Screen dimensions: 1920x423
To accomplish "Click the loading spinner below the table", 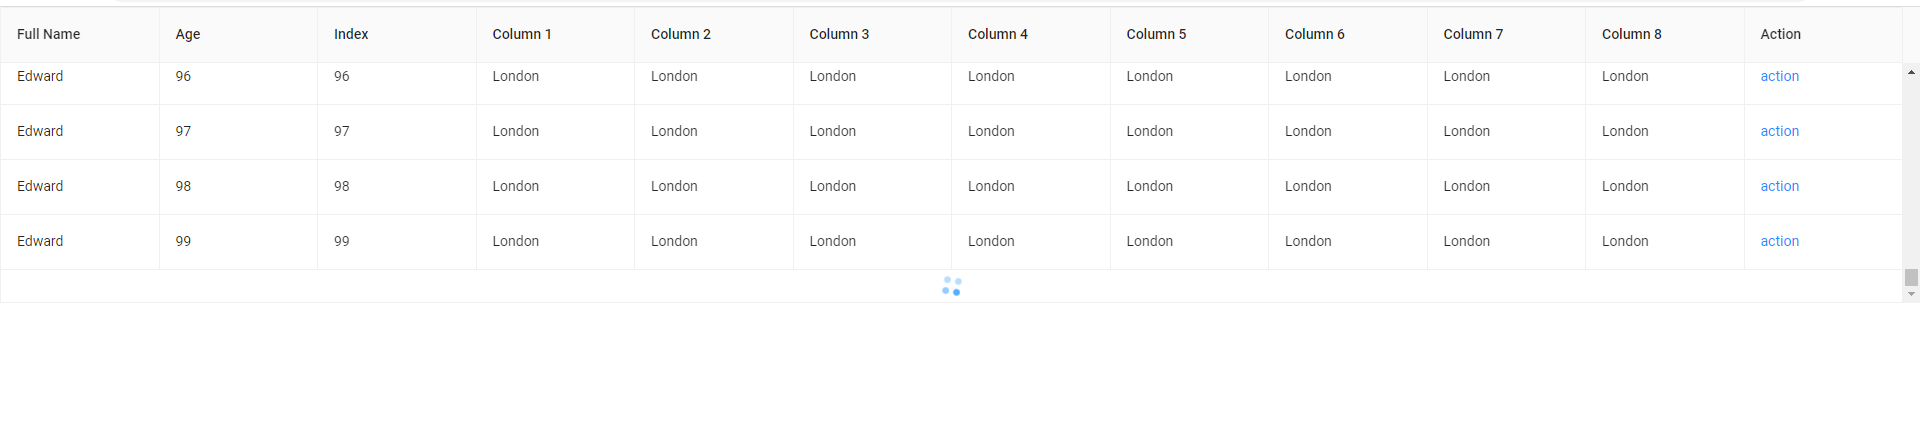I will click(x=952, y=287).
